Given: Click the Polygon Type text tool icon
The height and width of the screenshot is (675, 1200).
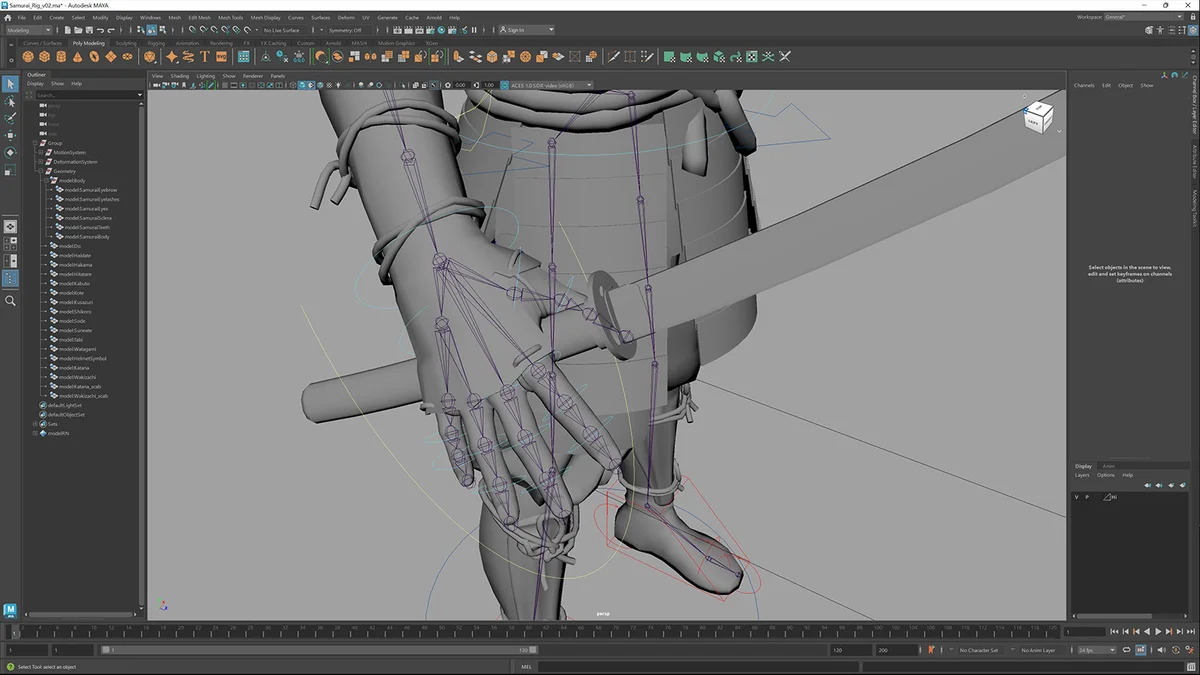Looking at the screenshot, I should 205,57.
